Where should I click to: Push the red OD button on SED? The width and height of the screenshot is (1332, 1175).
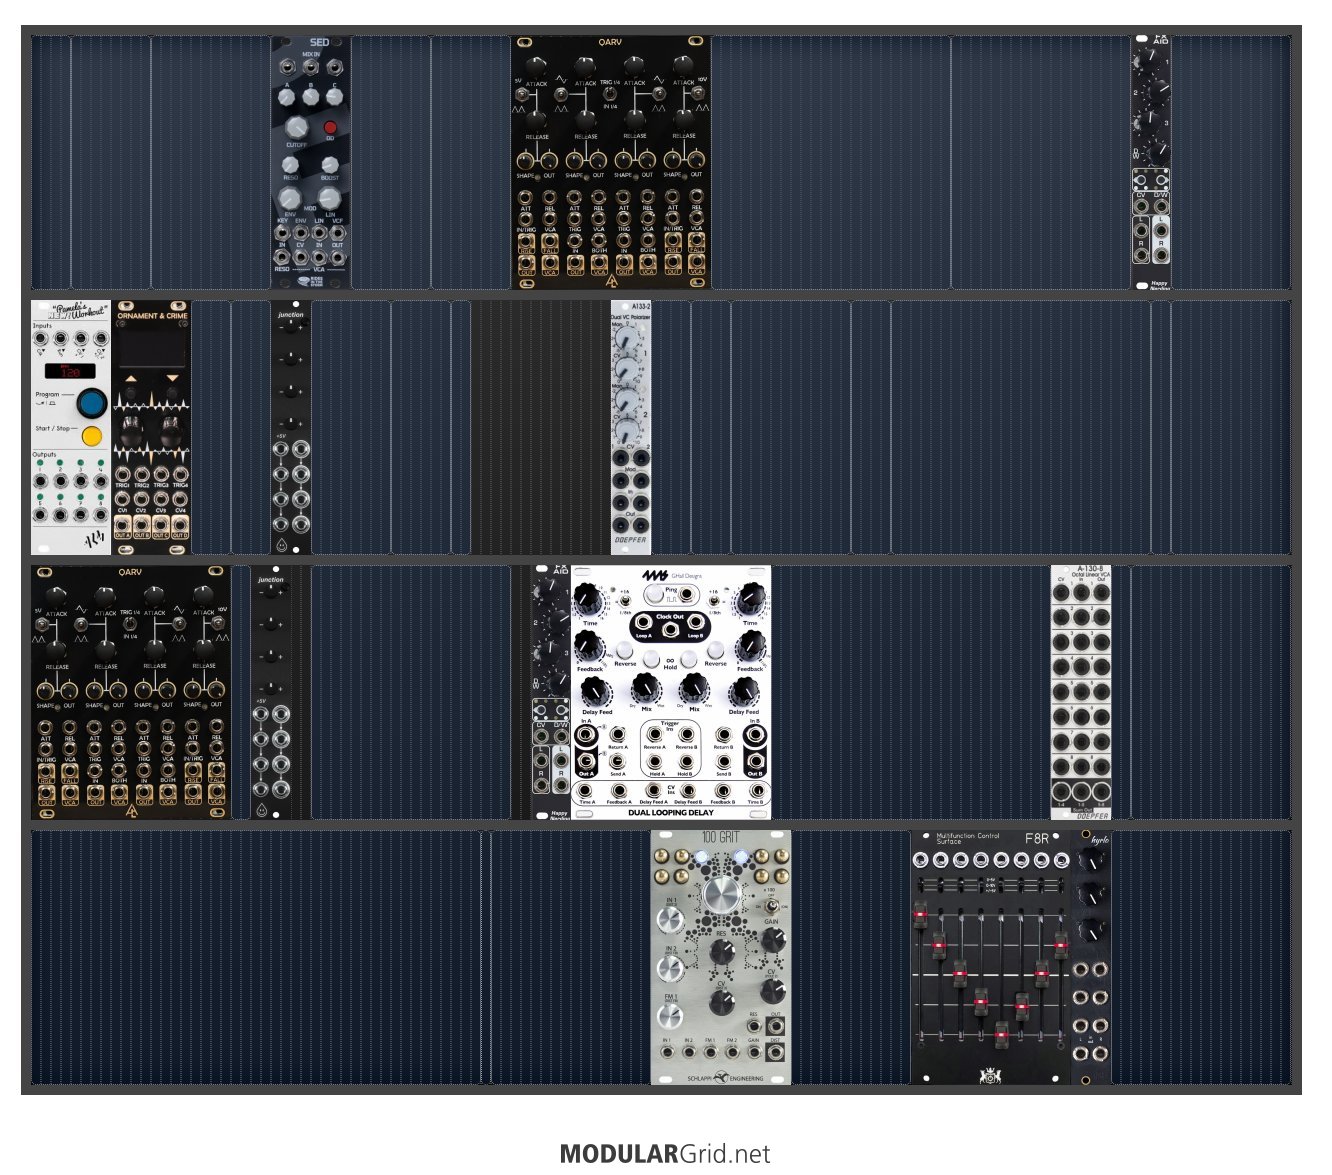coord(330,127)
